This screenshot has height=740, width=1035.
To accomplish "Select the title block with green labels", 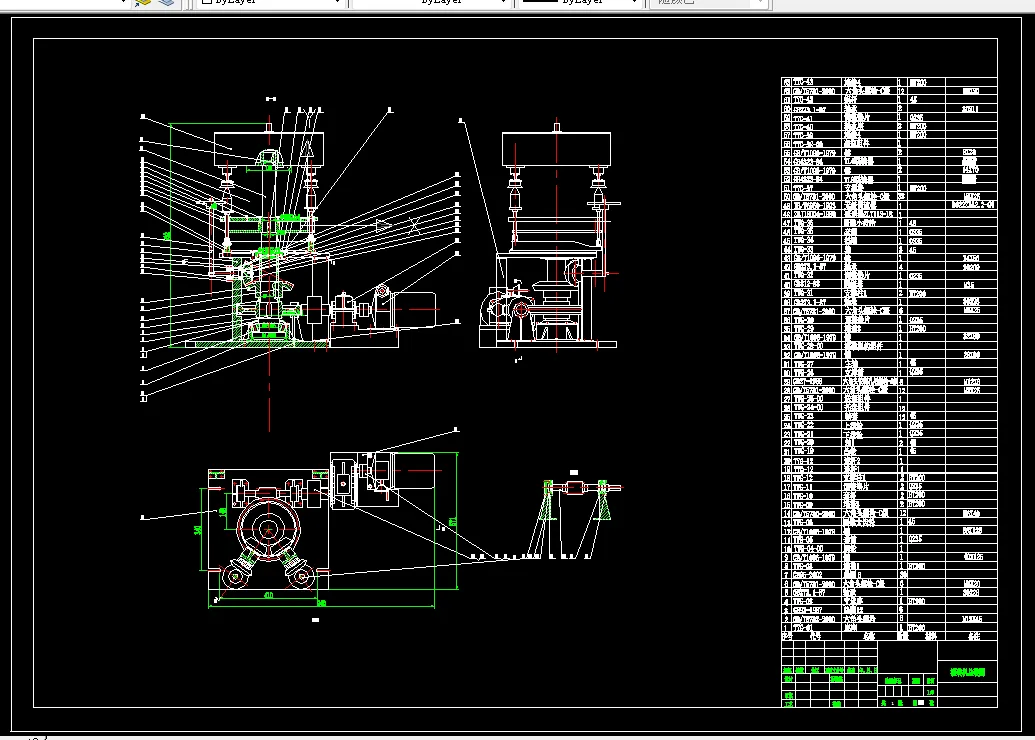I will [x=889, y=674].
